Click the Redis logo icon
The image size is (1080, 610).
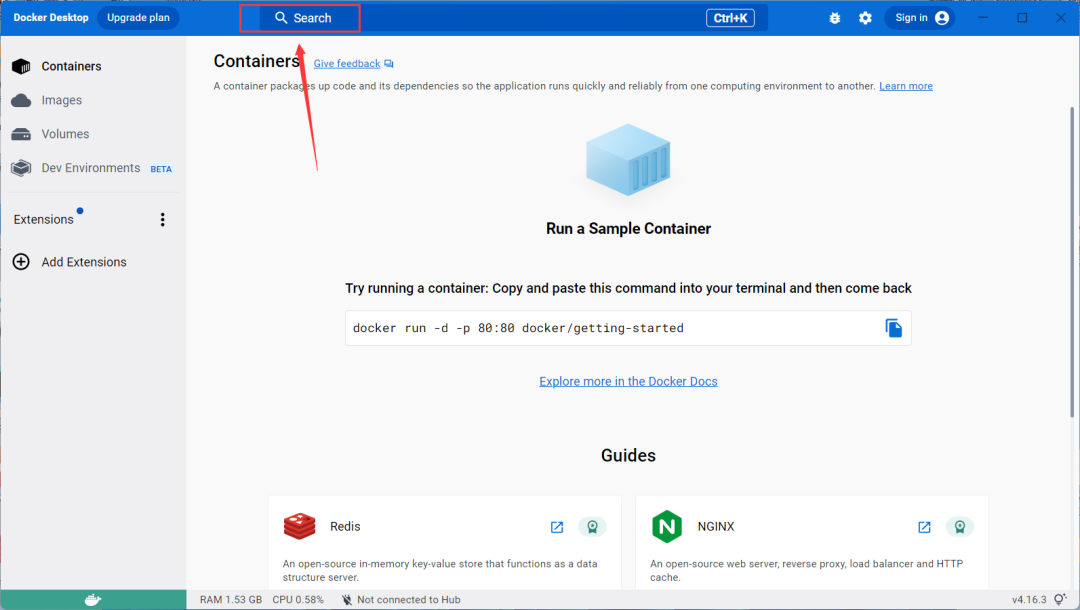[x=300, y=527]
